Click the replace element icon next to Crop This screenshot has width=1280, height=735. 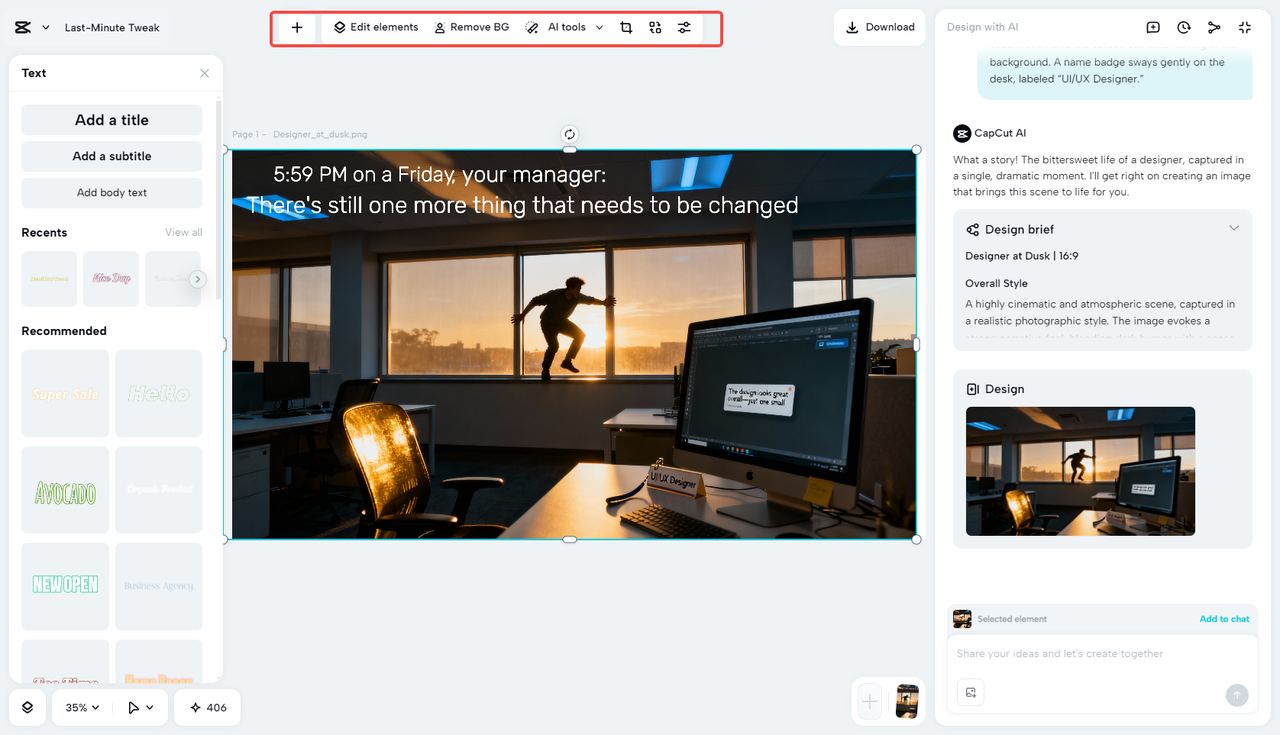pyautogui.click(x=655, y=27)
